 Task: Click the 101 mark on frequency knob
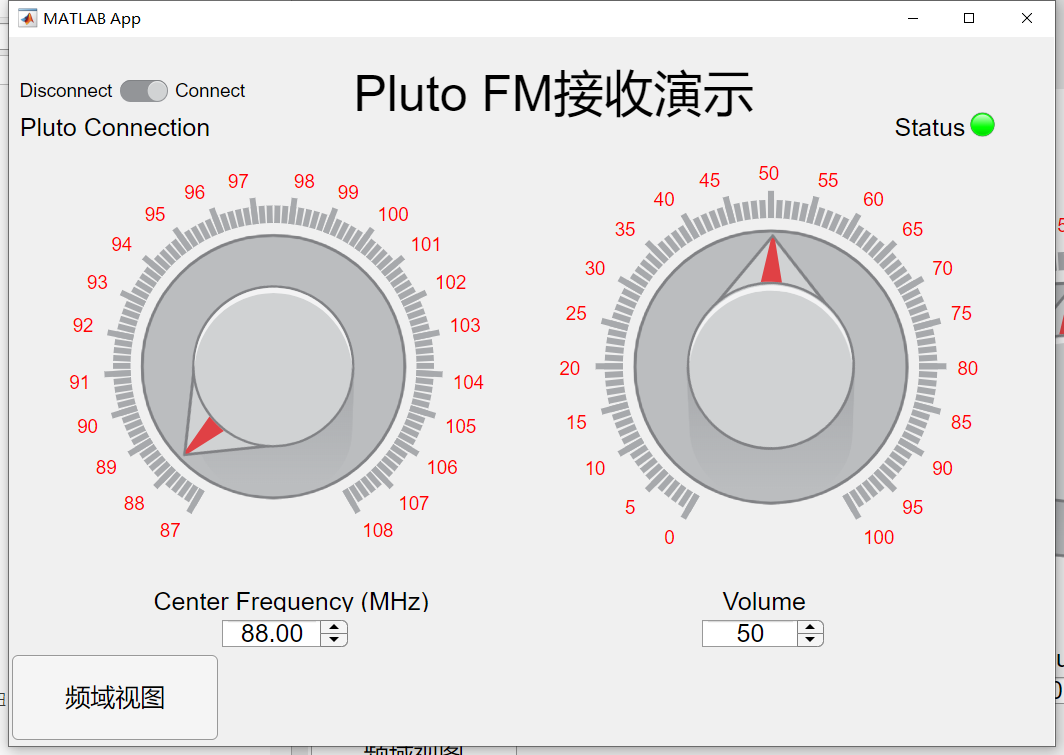[x=426, y=244]
